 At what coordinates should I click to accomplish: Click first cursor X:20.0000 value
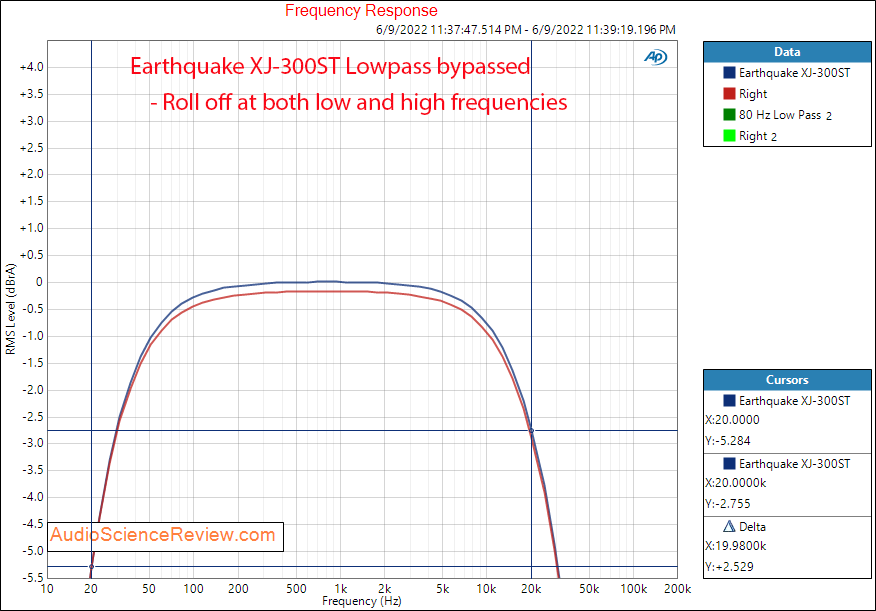[732, 419]
